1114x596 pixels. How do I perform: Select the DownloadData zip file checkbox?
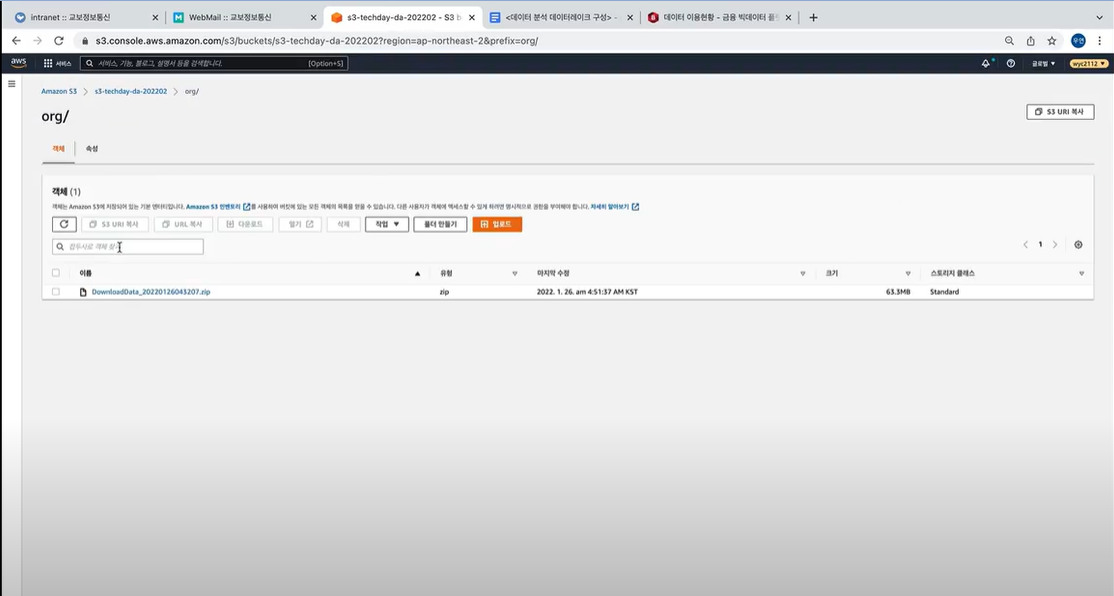56,291
